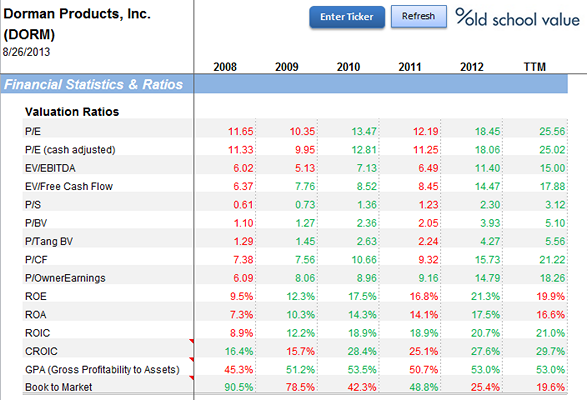Screen dimensions: 587x400
Task: Select the TTM ROA value 16.6%
Action: pos(550,315)
